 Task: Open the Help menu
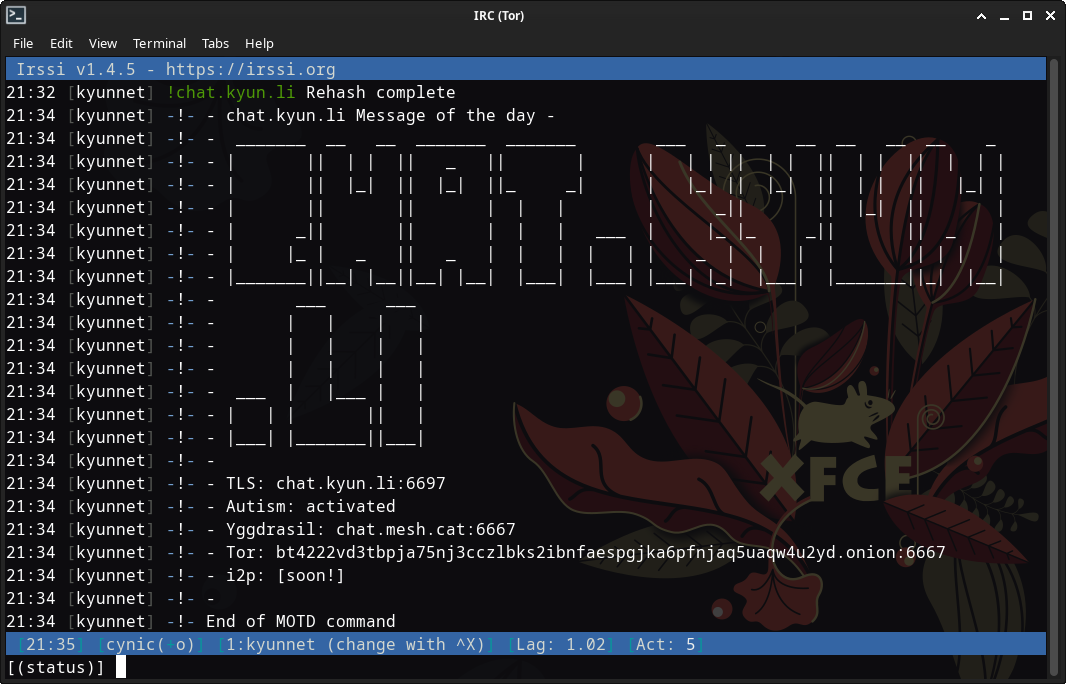coord(259,43)
